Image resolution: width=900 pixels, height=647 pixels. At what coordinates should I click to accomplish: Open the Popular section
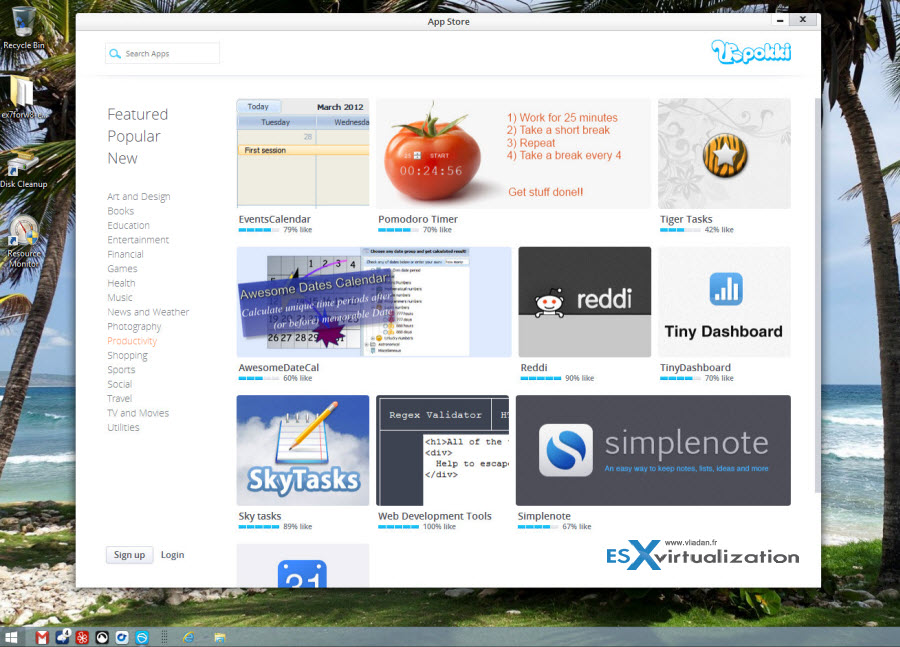(x=134, y=137)
